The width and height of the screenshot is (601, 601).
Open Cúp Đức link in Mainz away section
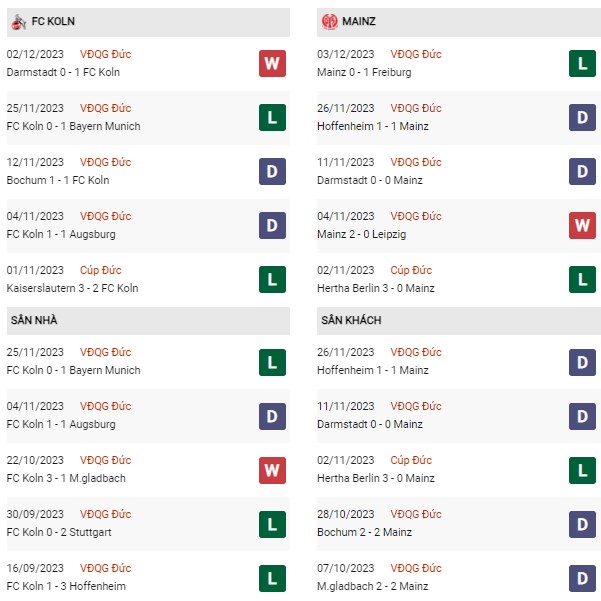pos(411,460)
